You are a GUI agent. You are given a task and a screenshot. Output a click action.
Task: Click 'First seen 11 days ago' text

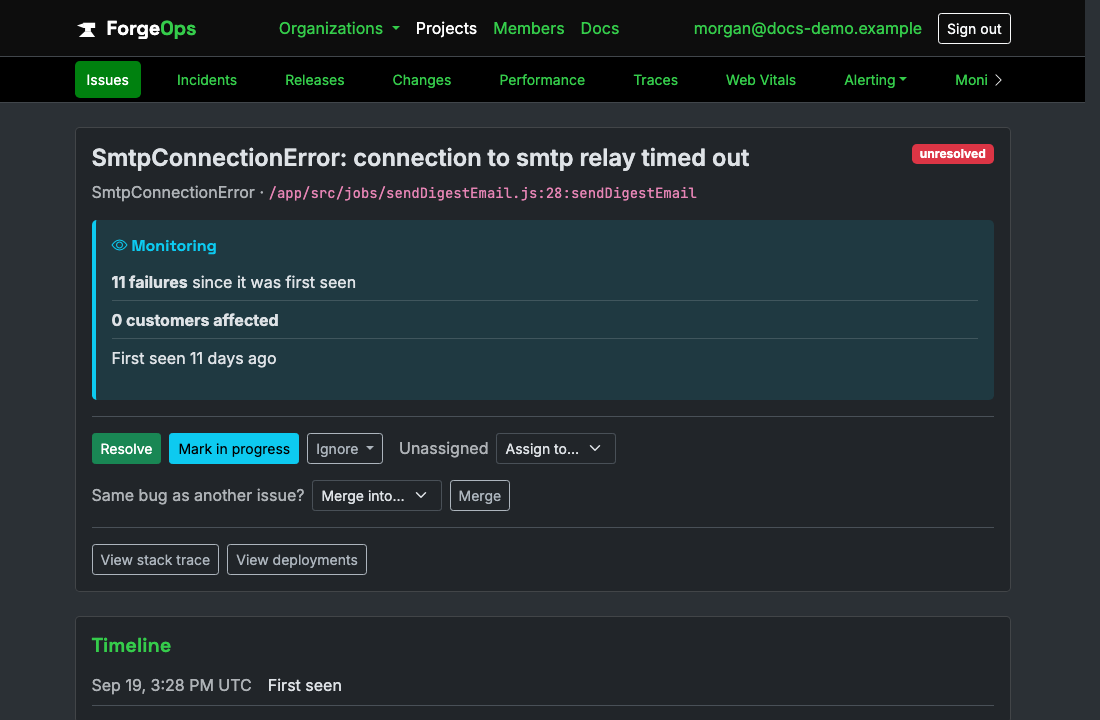(x=194, y=358)
